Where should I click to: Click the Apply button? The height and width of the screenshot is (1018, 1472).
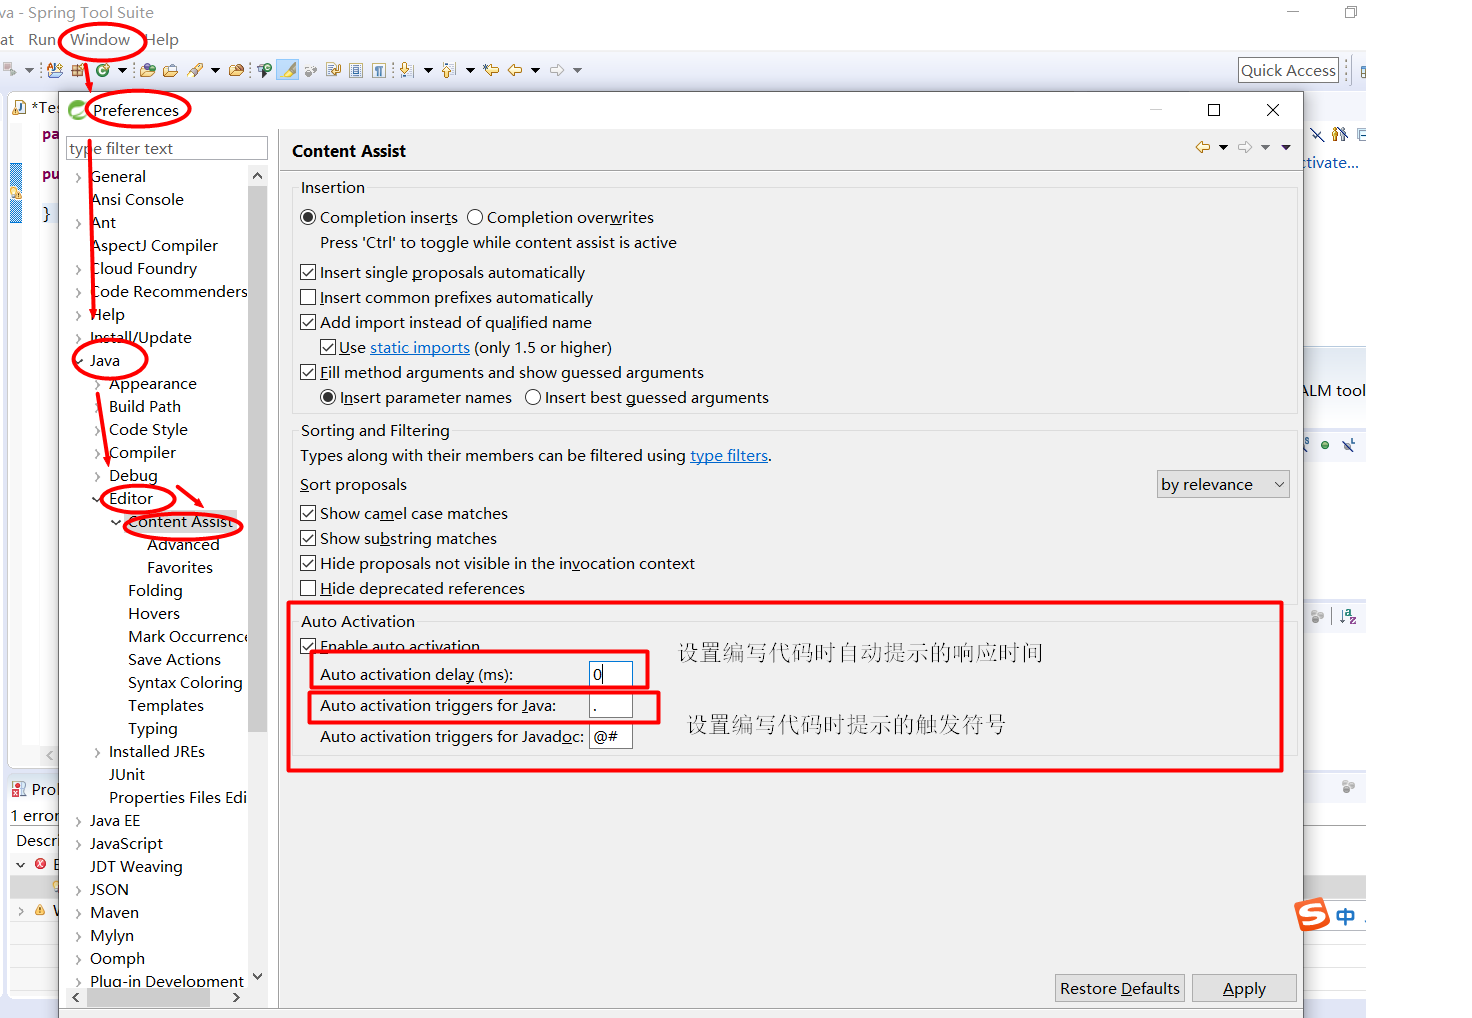tap(1244, 988)
